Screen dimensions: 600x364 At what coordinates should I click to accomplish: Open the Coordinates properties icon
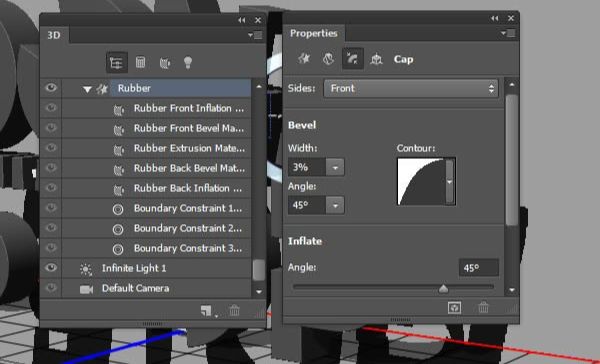coord(377,59)
